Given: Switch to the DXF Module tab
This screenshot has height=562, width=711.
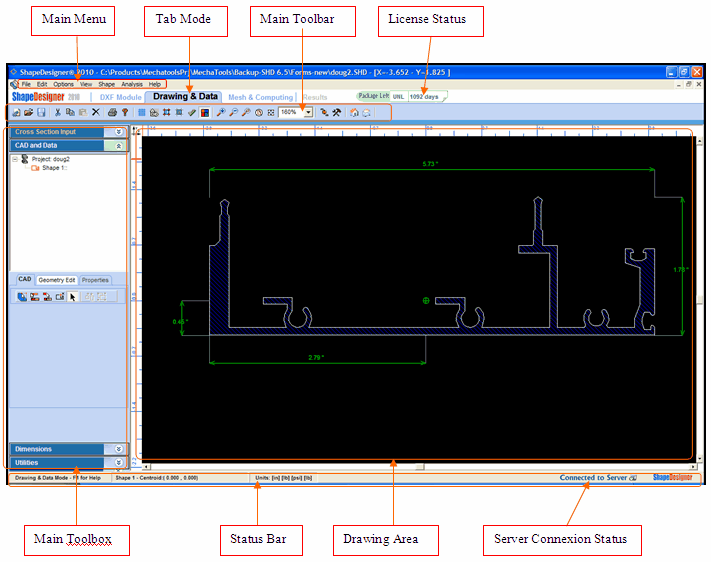Looking at the screenshot, I should (121, 97).
